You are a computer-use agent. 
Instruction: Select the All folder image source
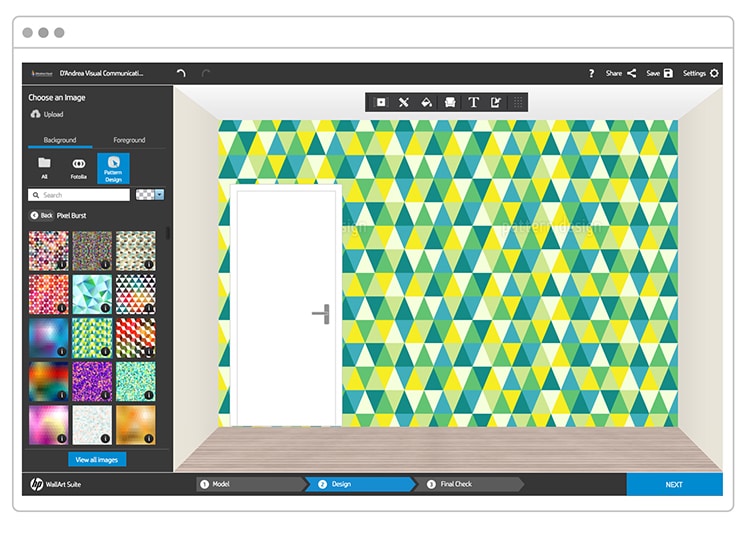point(44,168)
